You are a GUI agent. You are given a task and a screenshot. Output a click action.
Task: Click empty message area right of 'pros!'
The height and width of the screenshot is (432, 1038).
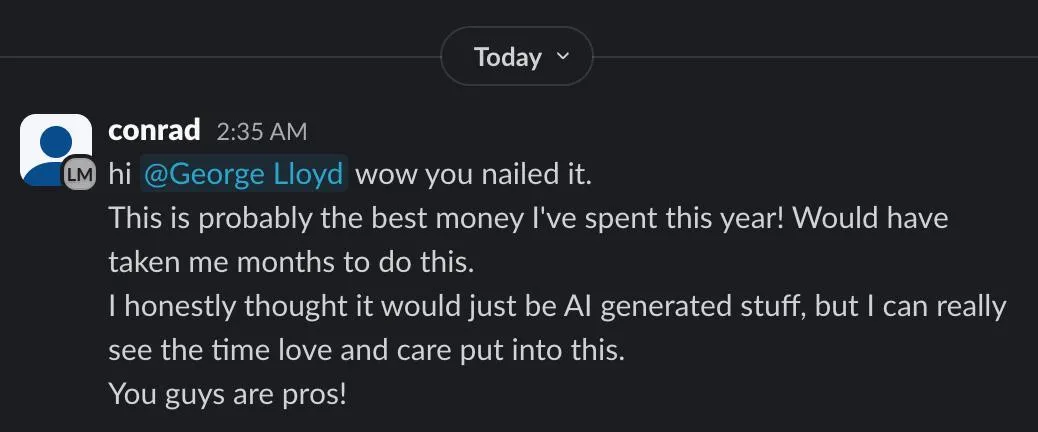[x=650, y=394]
